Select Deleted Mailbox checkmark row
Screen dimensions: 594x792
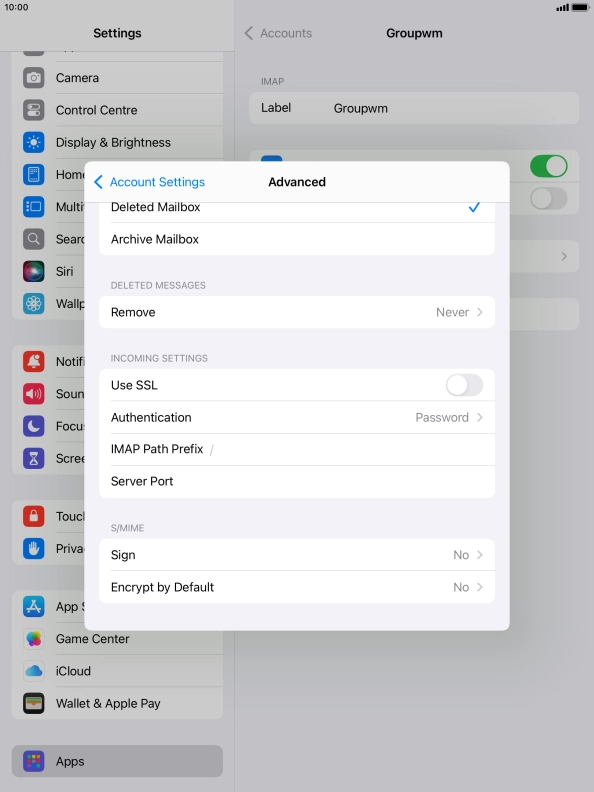[297, 208]
